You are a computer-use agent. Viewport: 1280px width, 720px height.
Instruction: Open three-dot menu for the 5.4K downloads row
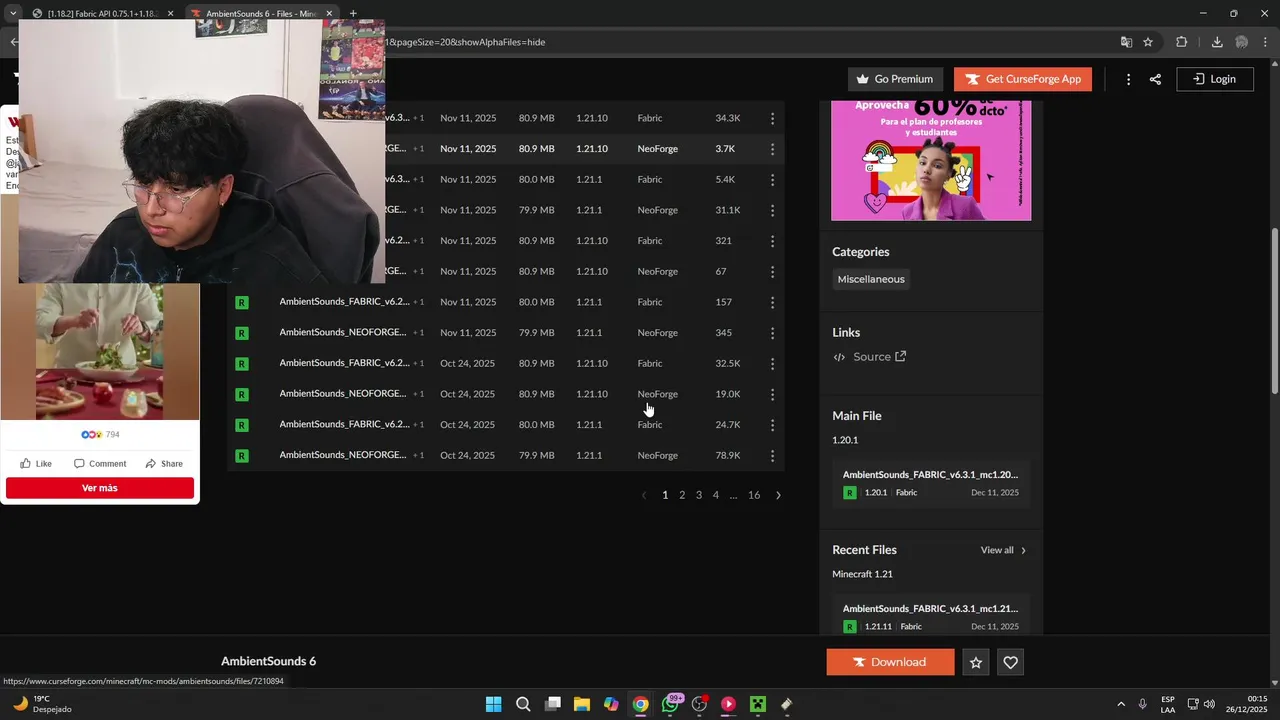point(772,180)
